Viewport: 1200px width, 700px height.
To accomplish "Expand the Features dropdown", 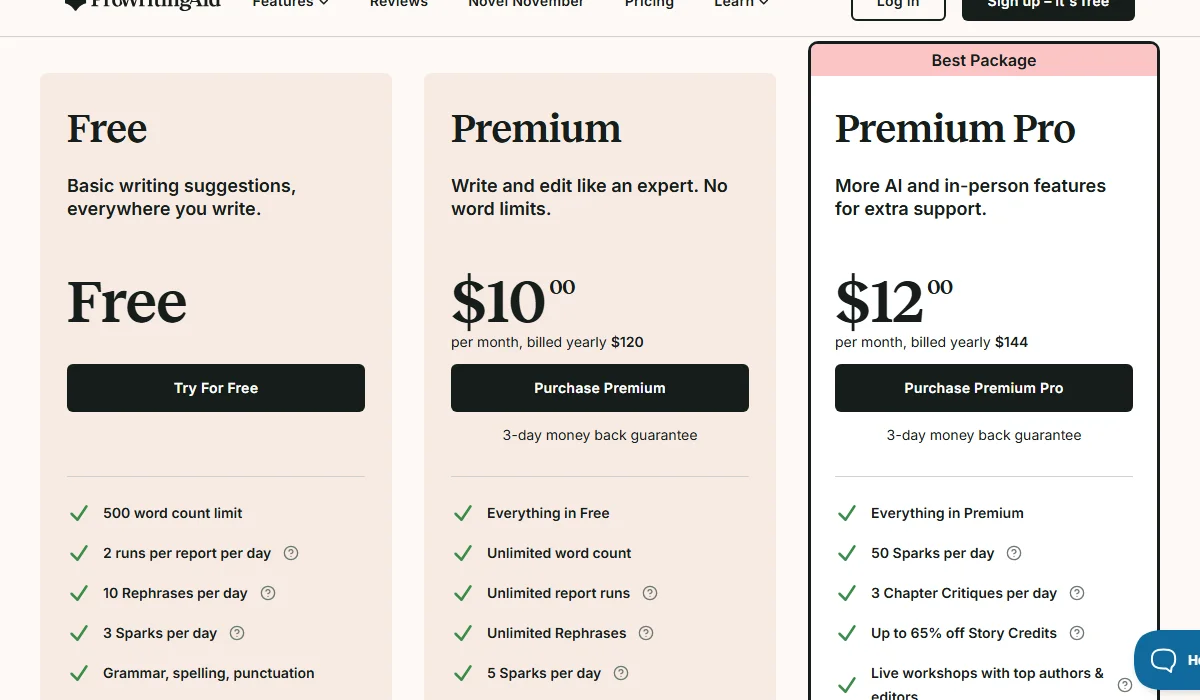I will 290,4.
